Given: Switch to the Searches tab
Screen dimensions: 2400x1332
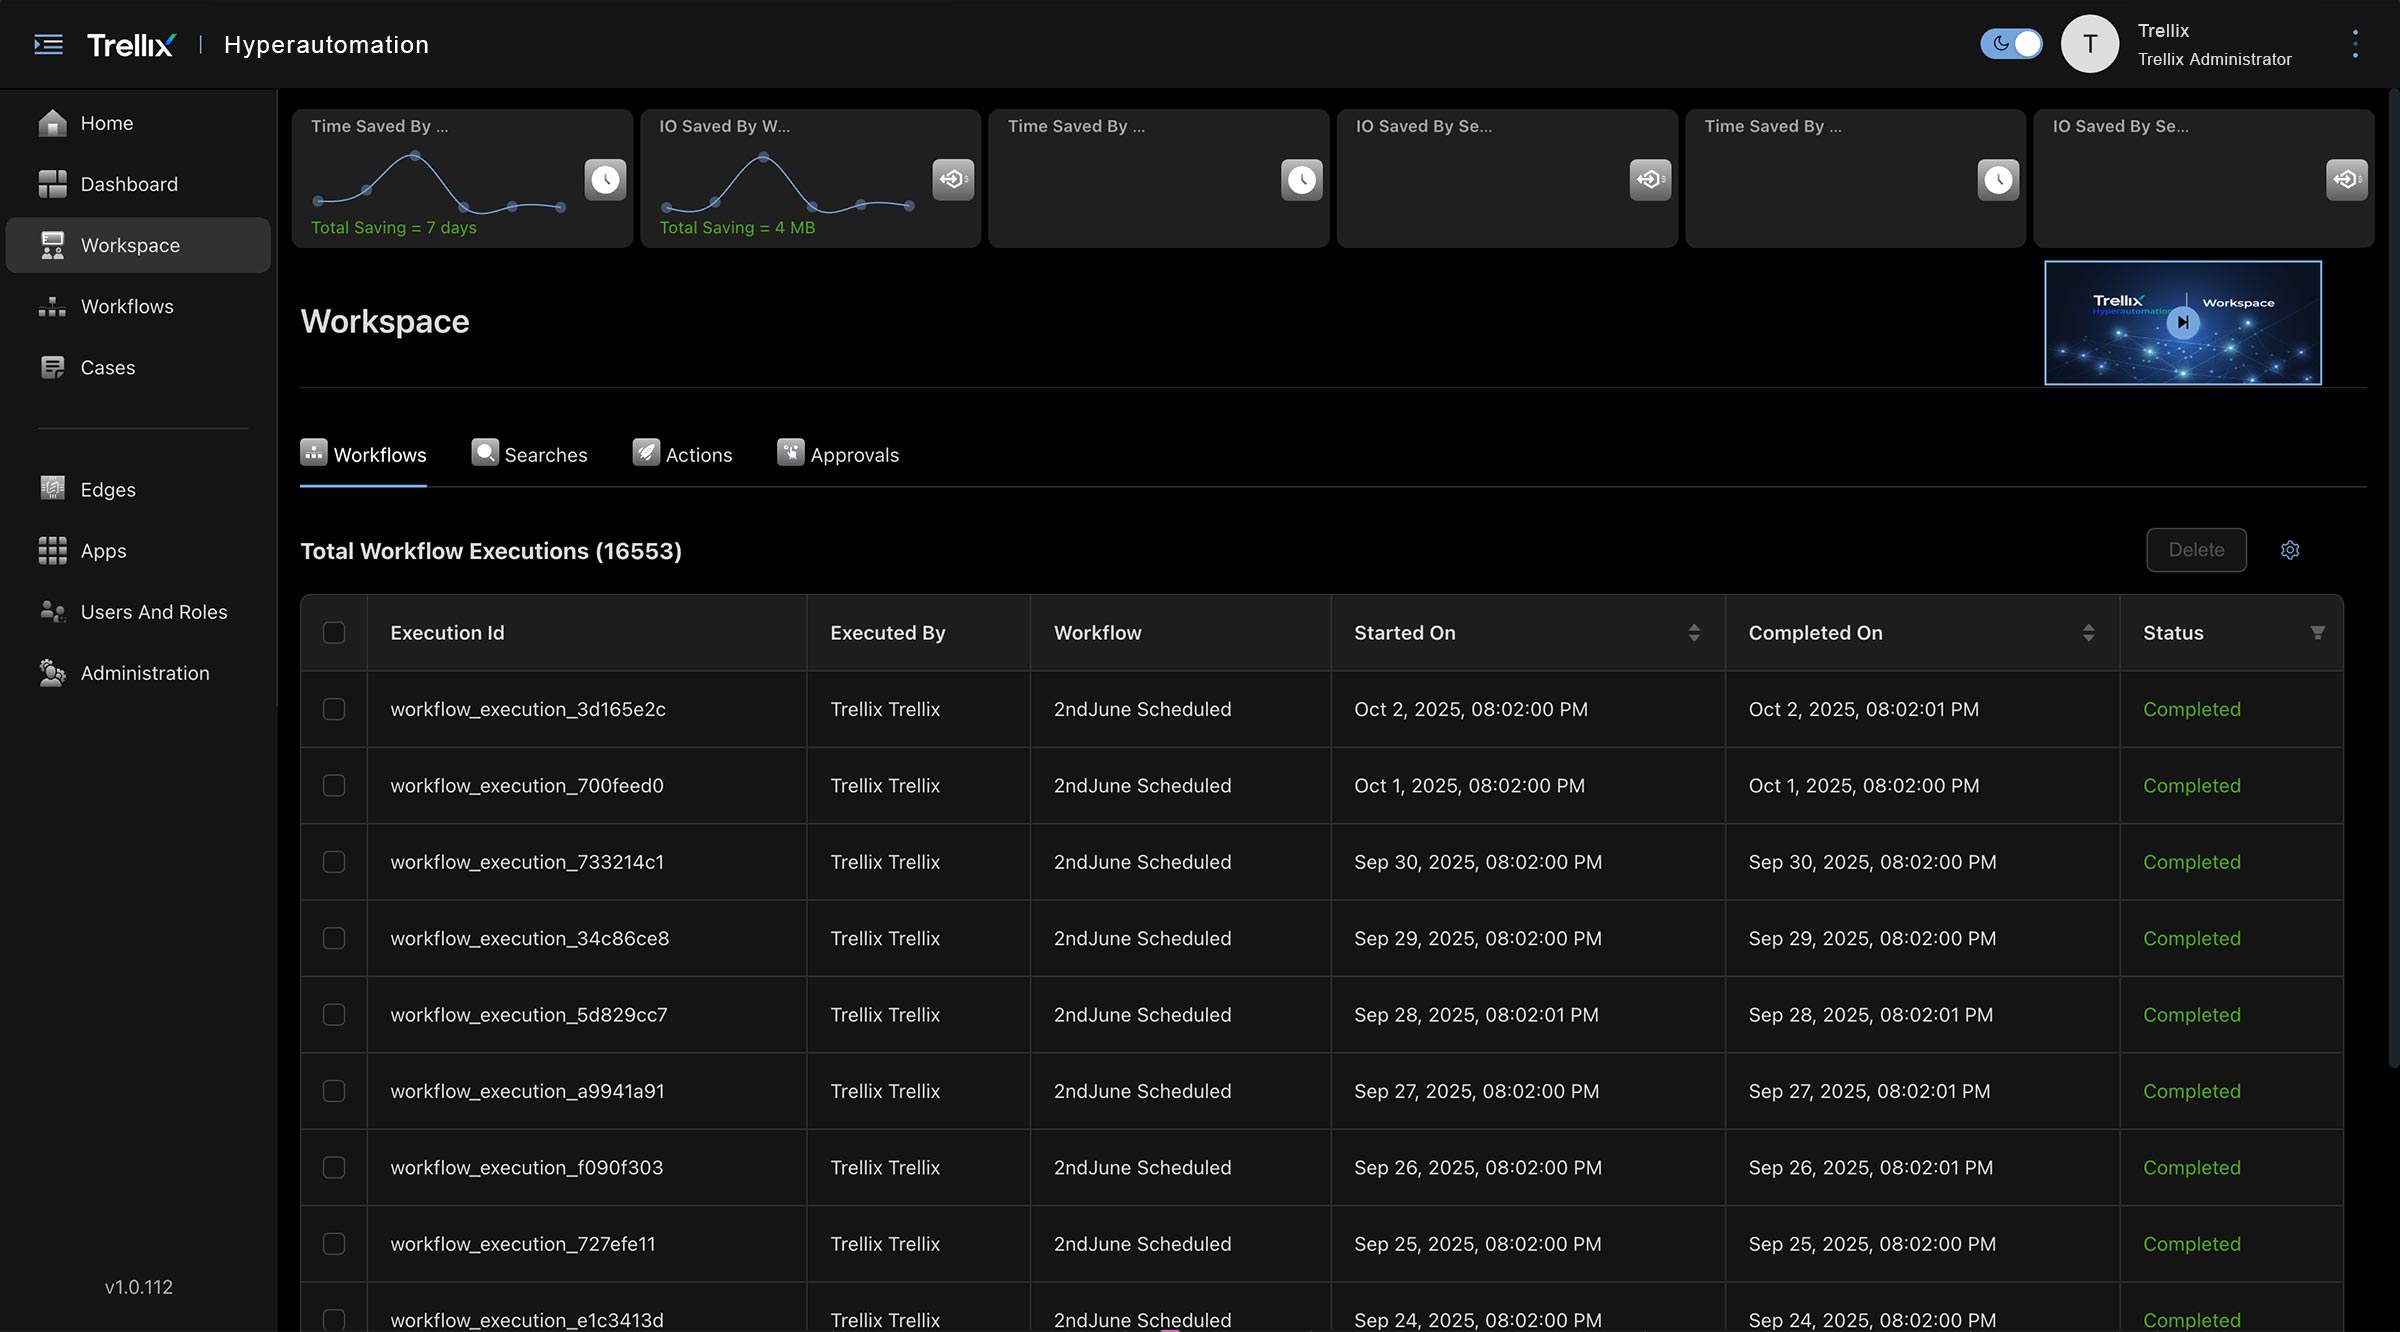Looking at the screenshot, I should 530,455.
